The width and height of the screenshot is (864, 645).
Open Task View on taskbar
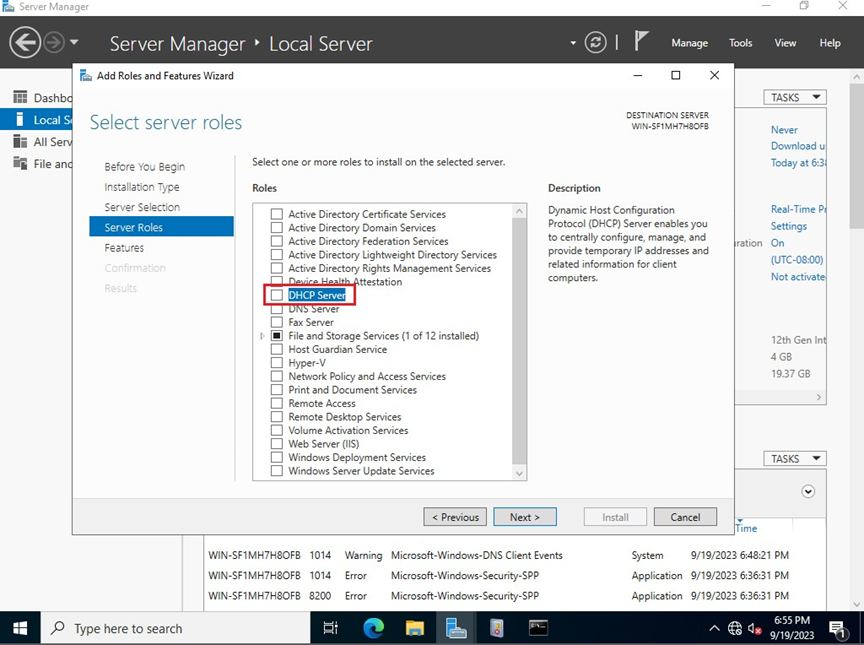[x=331, y=628]
